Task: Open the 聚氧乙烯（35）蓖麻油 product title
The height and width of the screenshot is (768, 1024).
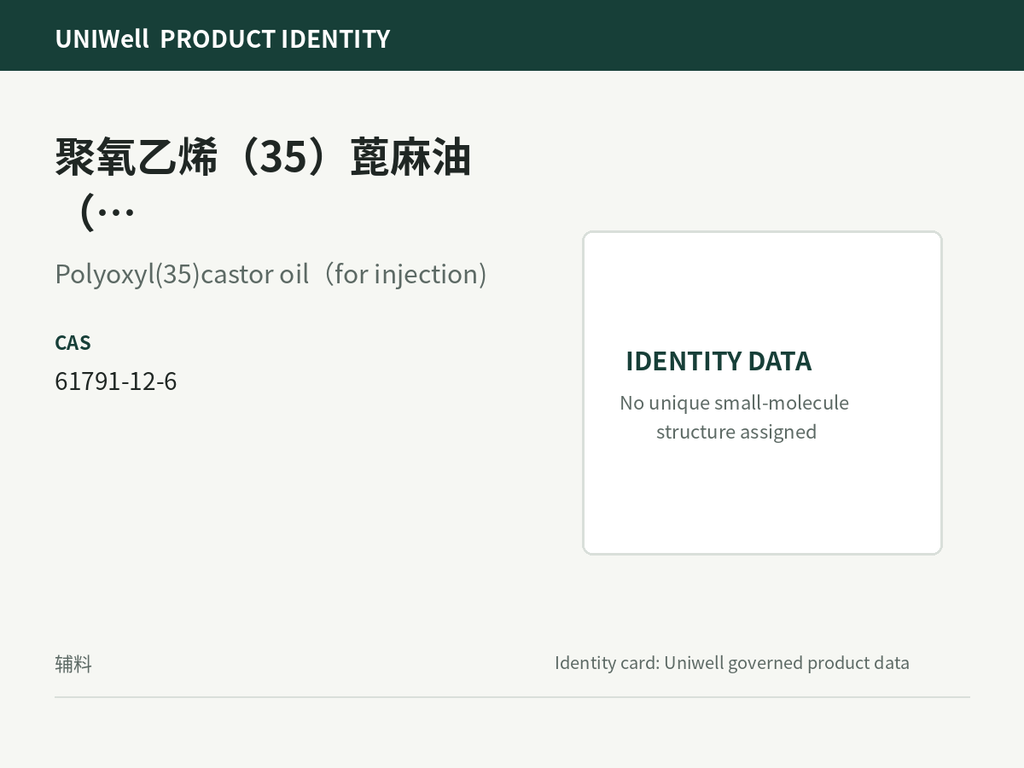Action: [263, 157]
